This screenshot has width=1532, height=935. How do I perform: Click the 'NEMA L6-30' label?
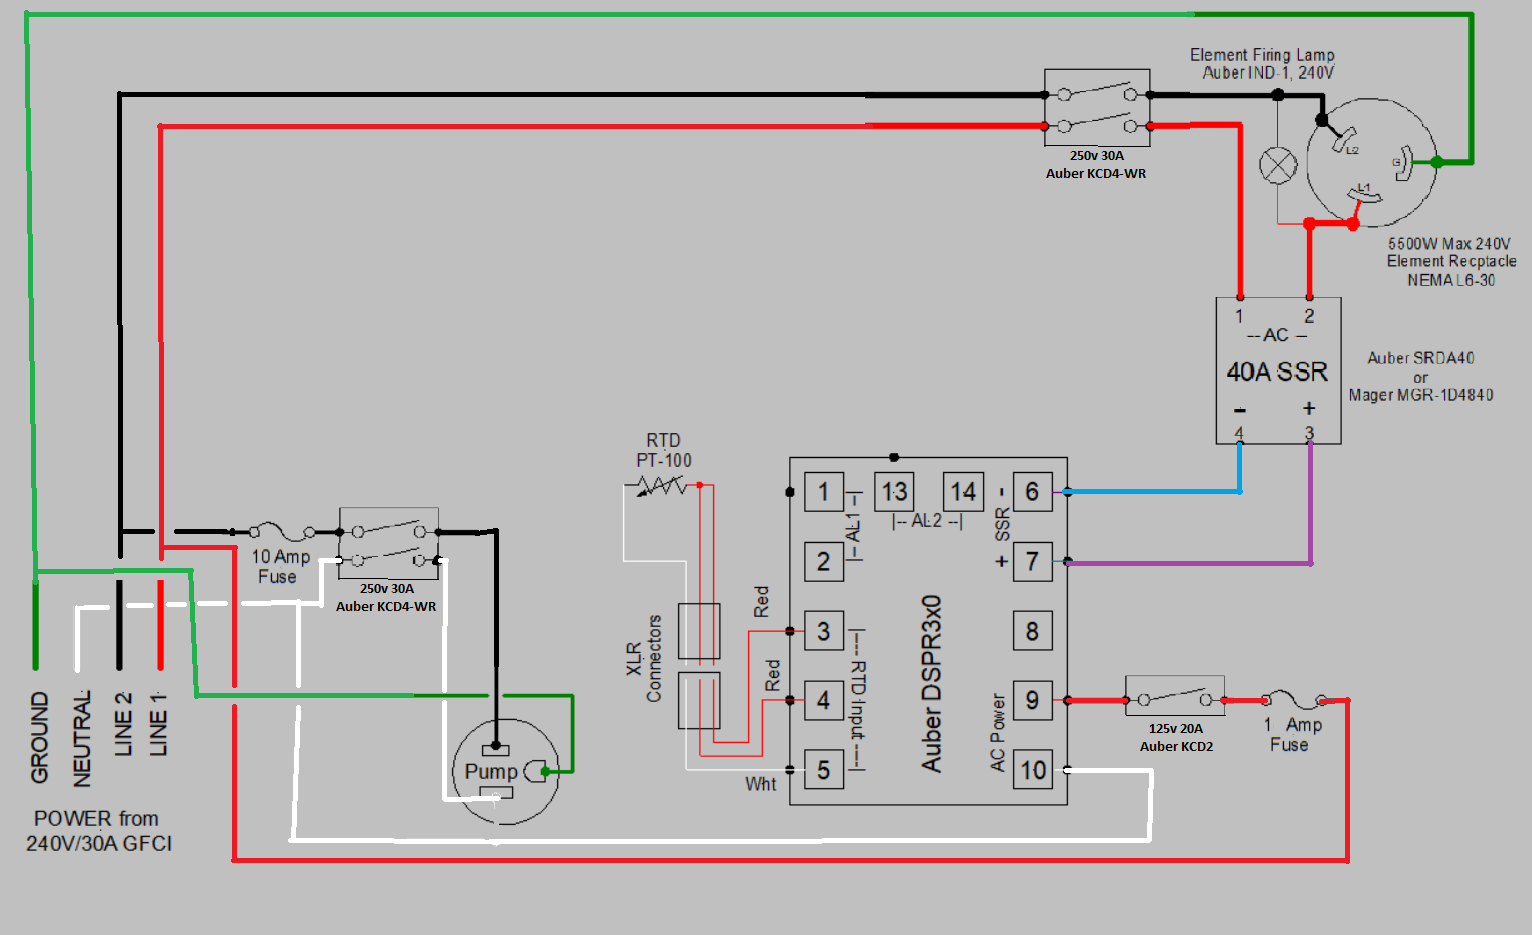click(x=1451, y=281)
